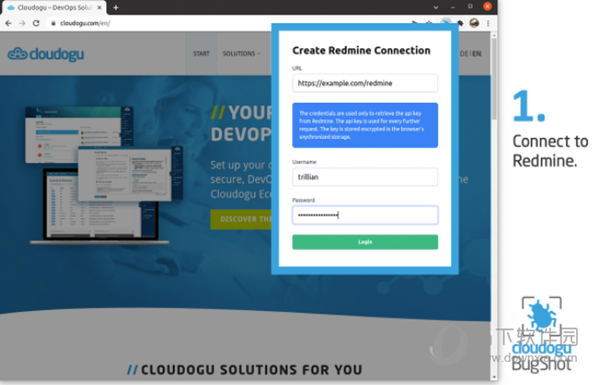
Task: Click the browser forward arrow
Action: [22, 23]
